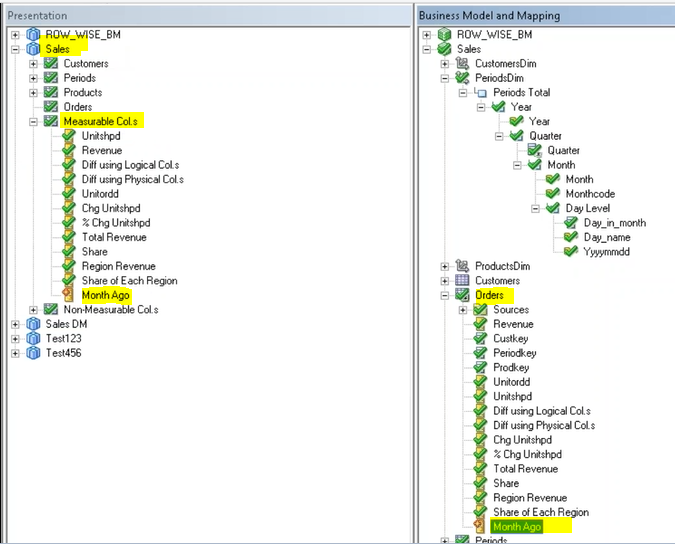Click the Orders presentation table icon in Presentation pane

(x=51, y=107)
